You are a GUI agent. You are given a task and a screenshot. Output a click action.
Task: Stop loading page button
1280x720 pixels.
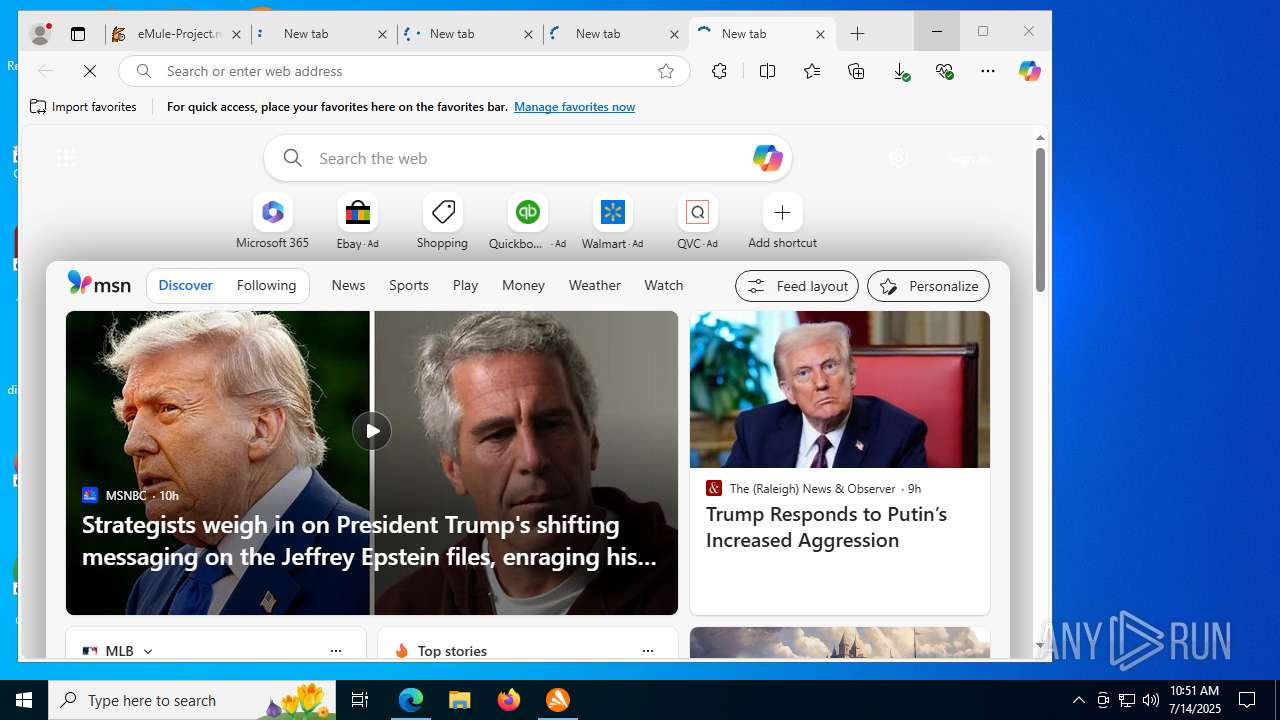click(x=90, y=71)
